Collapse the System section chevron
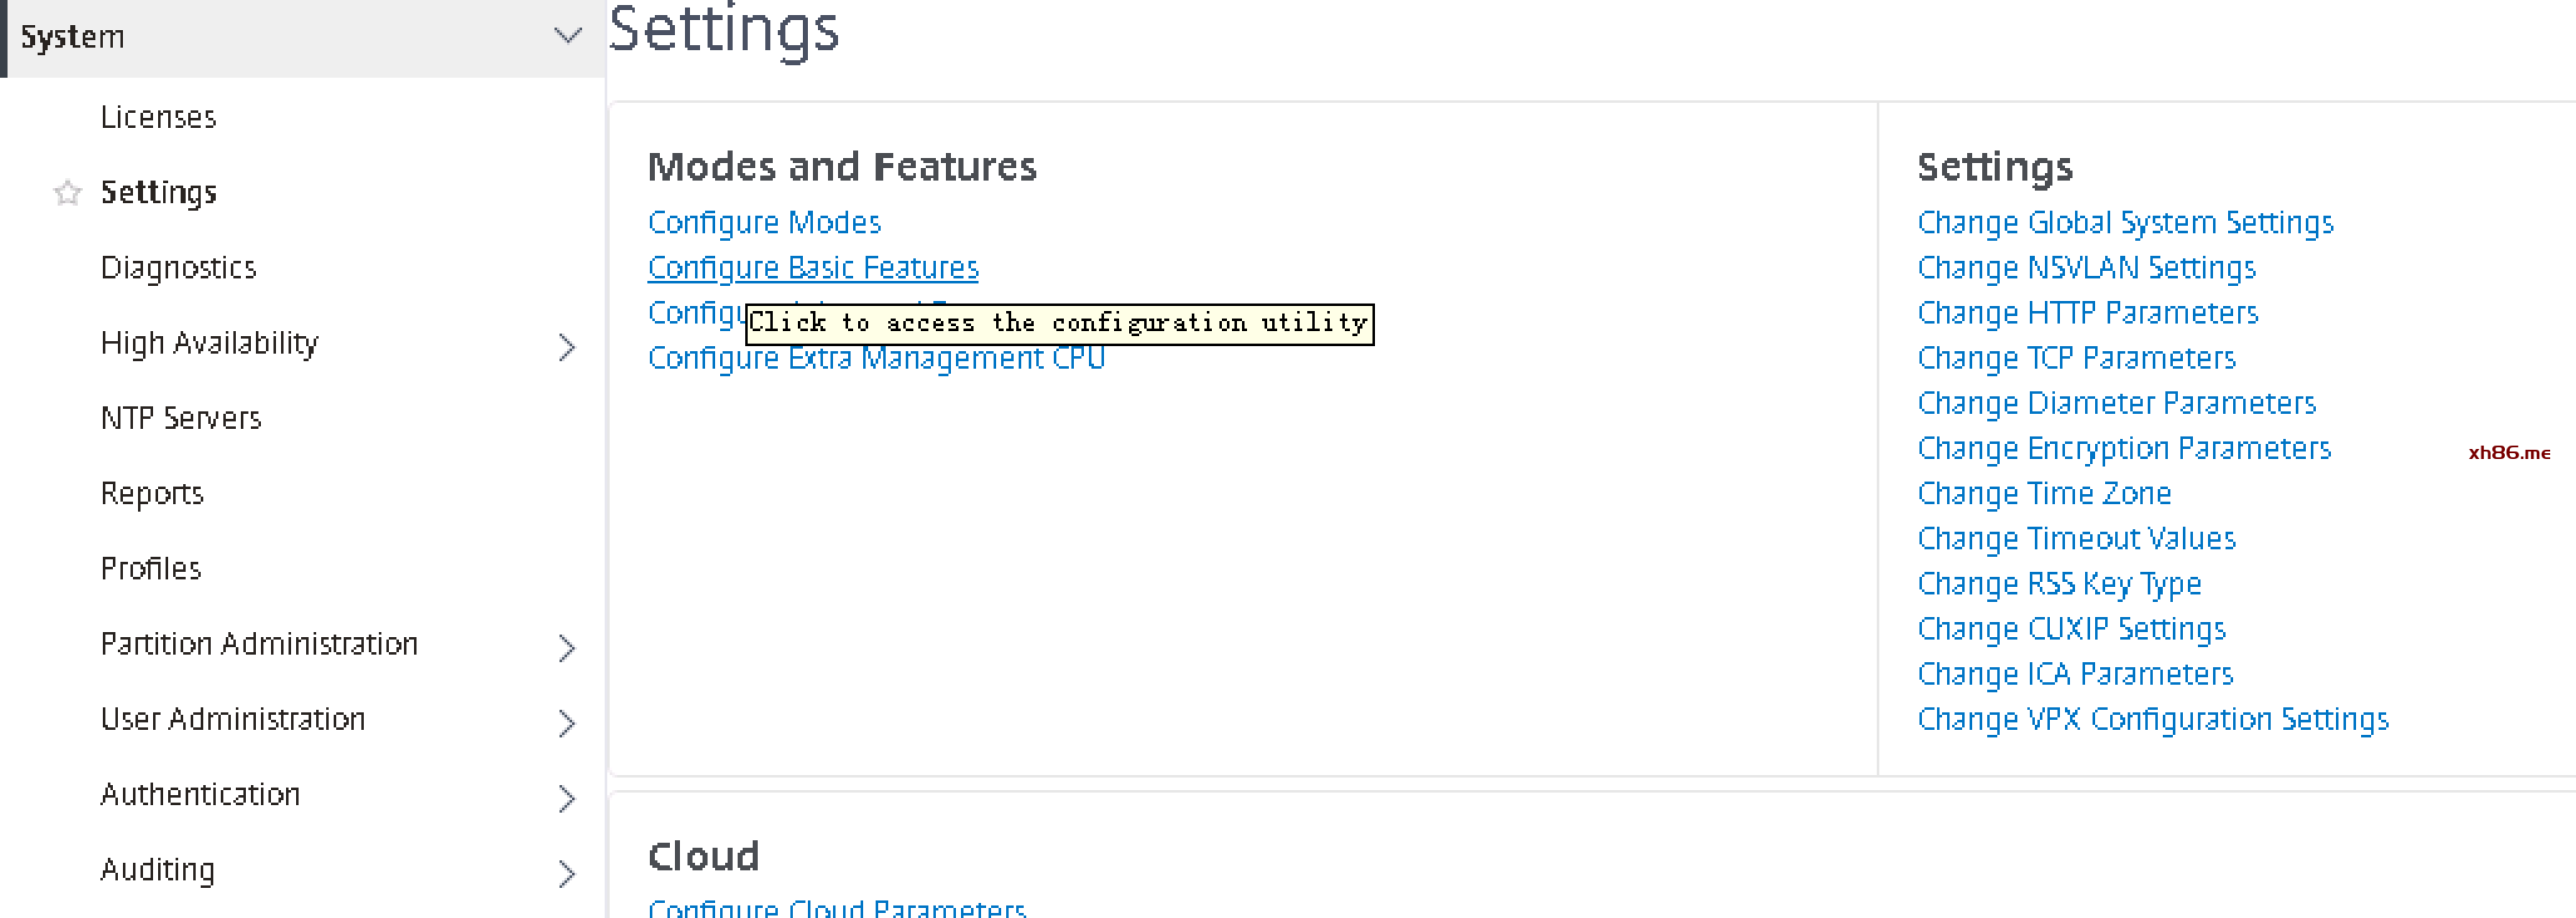 [567, 36]
